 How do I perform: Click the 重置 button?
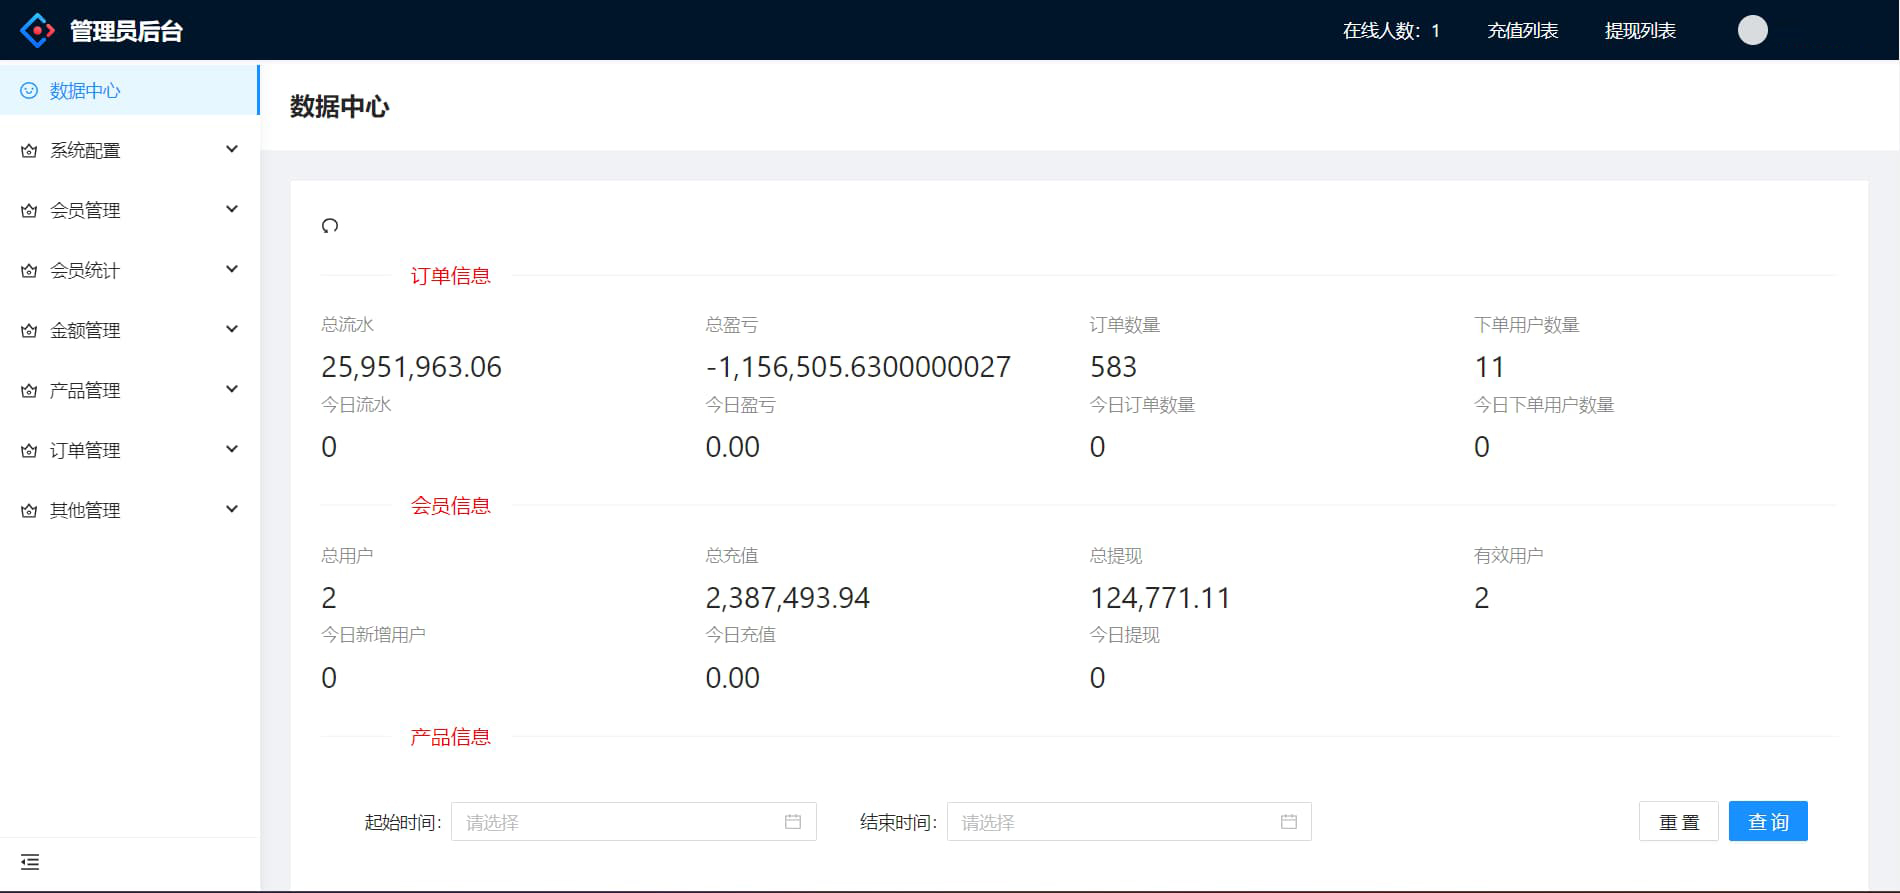pyautogui.click(x=1679, y=821)
